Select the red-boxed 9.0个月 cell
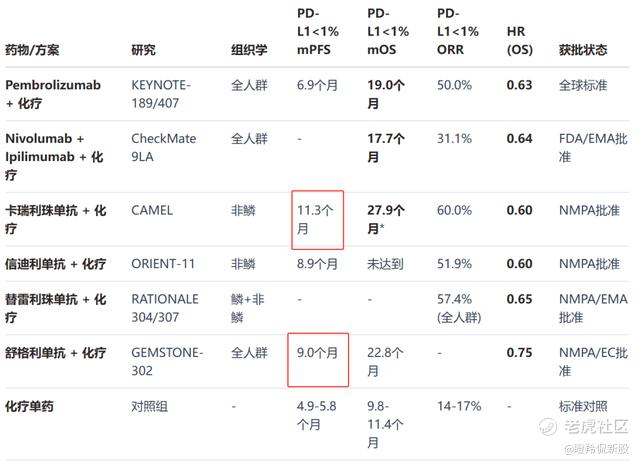Screen dimensions: 640x463 (x=318, y=353)
